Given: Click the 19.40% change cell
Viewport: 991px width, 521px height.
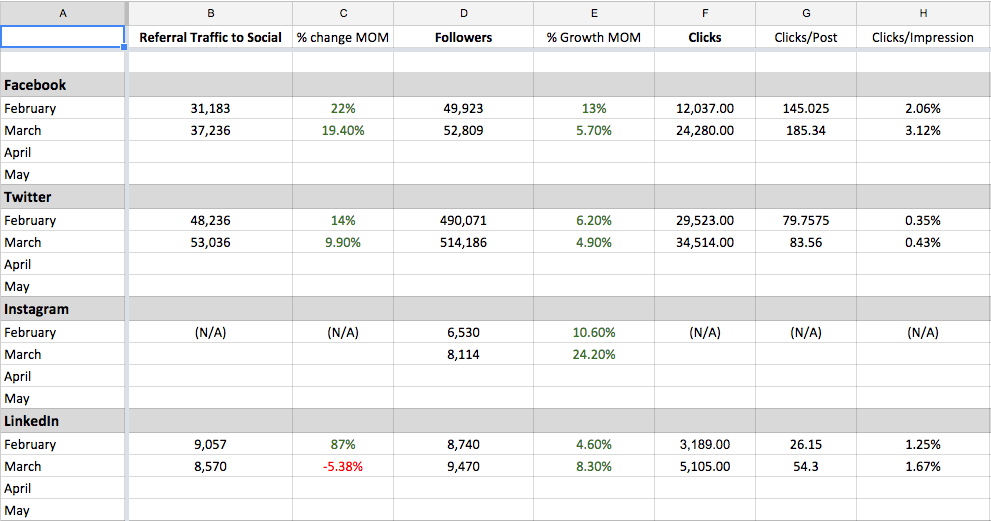Looking at the screenshot, I should coord(343,130).
